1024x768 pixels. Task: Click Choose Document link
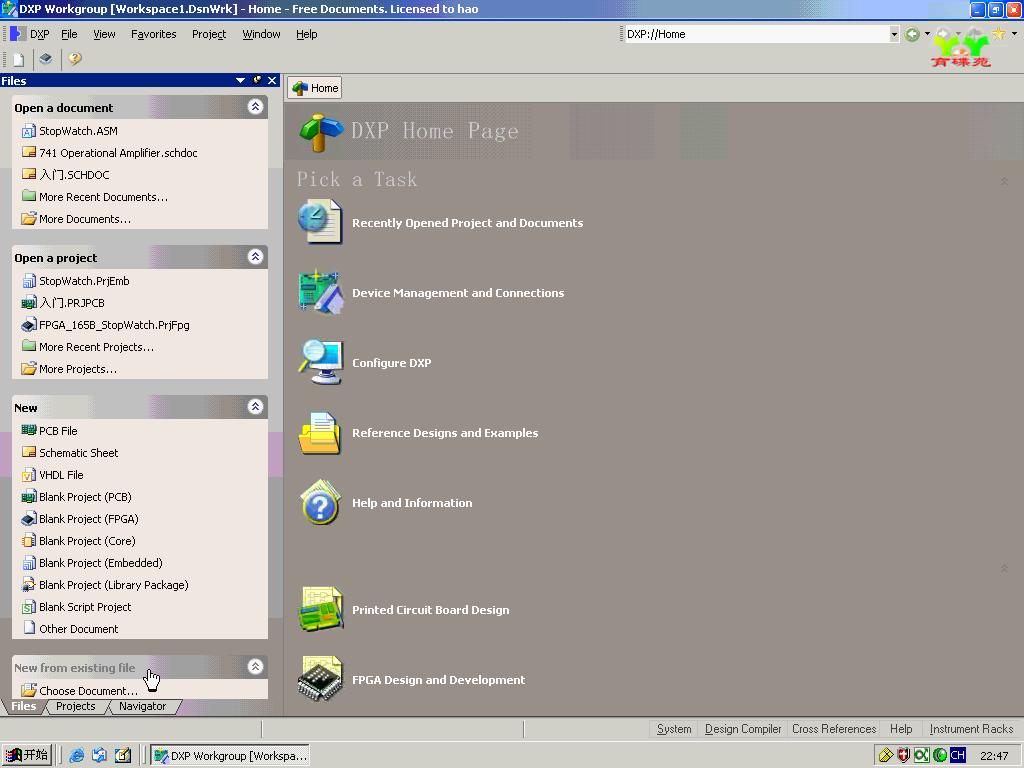pos(88,690)
